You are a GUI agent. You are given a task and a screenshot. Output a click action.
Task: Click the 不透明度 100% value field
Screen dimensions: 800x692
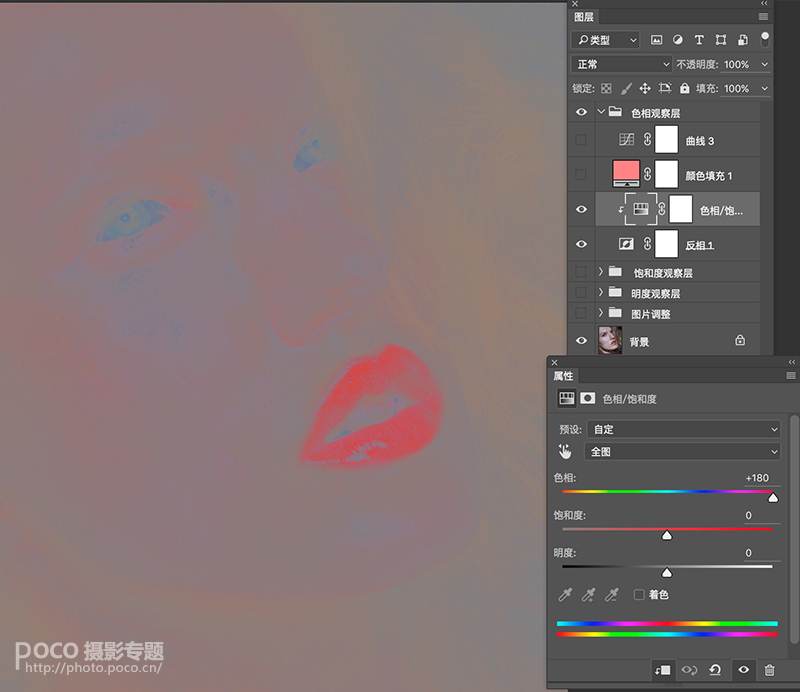737,64
